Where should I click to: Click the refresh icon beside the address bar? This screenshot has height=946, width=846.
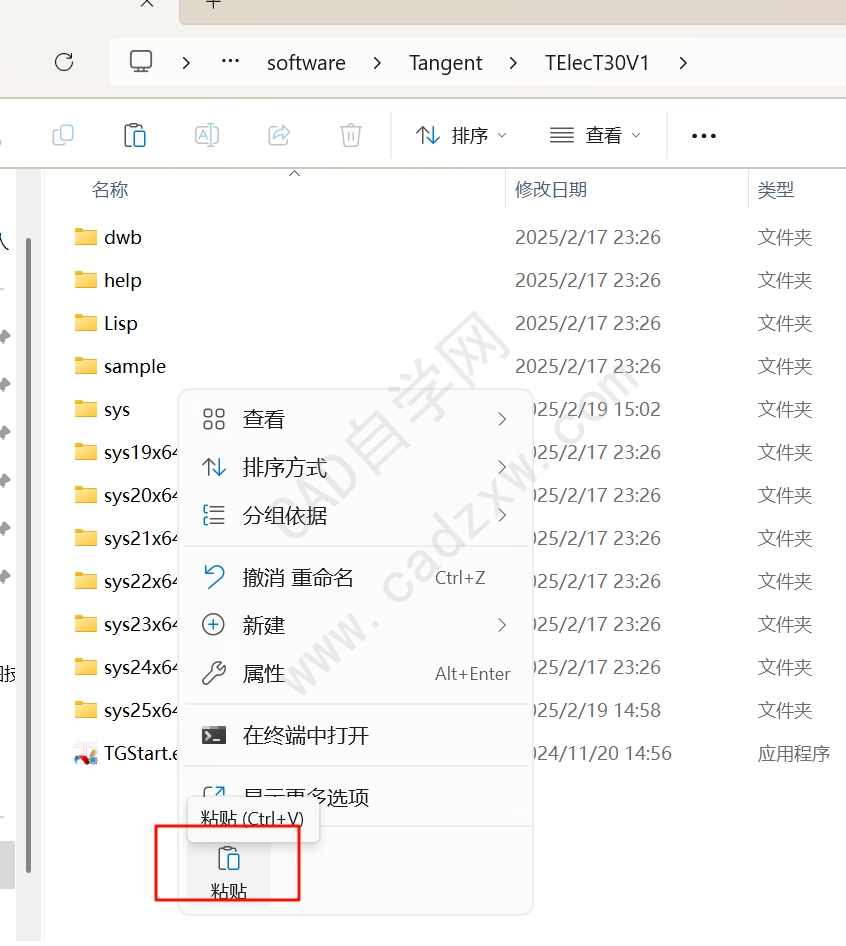pos(64,62)
